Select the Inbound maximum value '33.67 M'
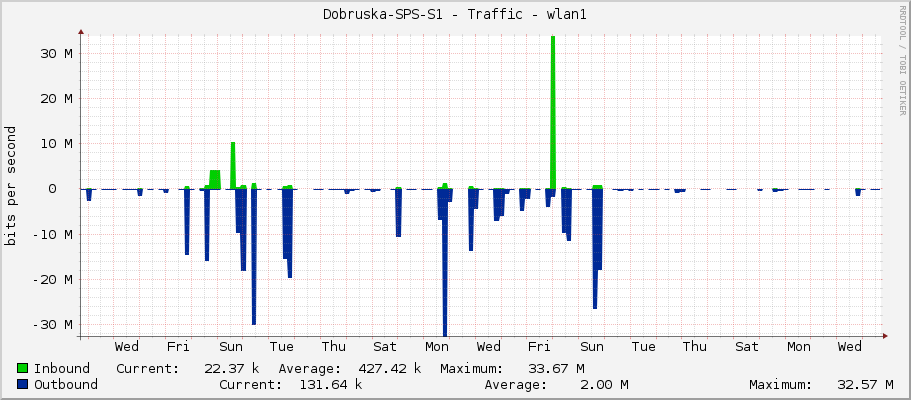Image resolution: width=911 pixels, height=400 pixels. click(556, 369)
